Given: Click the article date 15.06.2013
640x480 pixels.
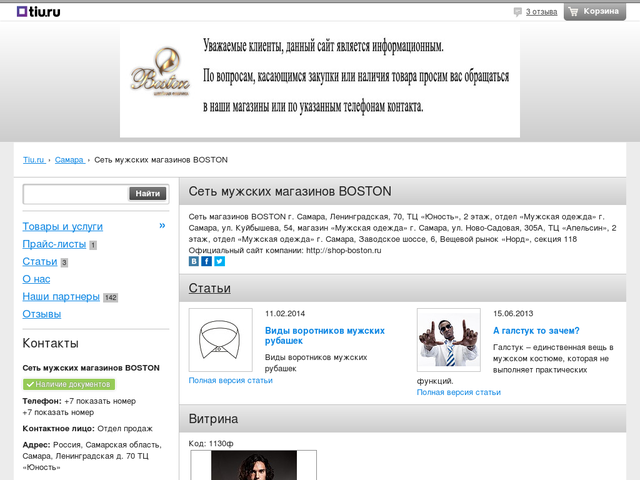Looking at the screenshot, I should [x=513, y=313].
